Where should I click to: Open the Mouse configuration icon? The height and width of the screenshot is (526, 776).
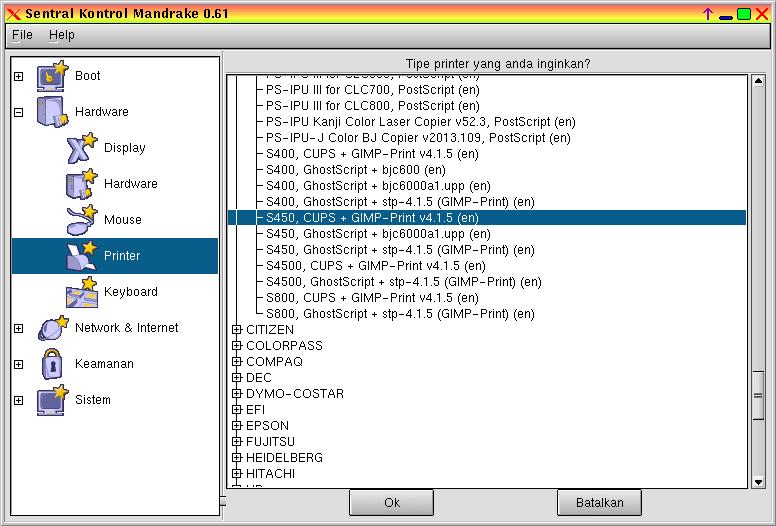pyautogui.click(x=80, y=220)
